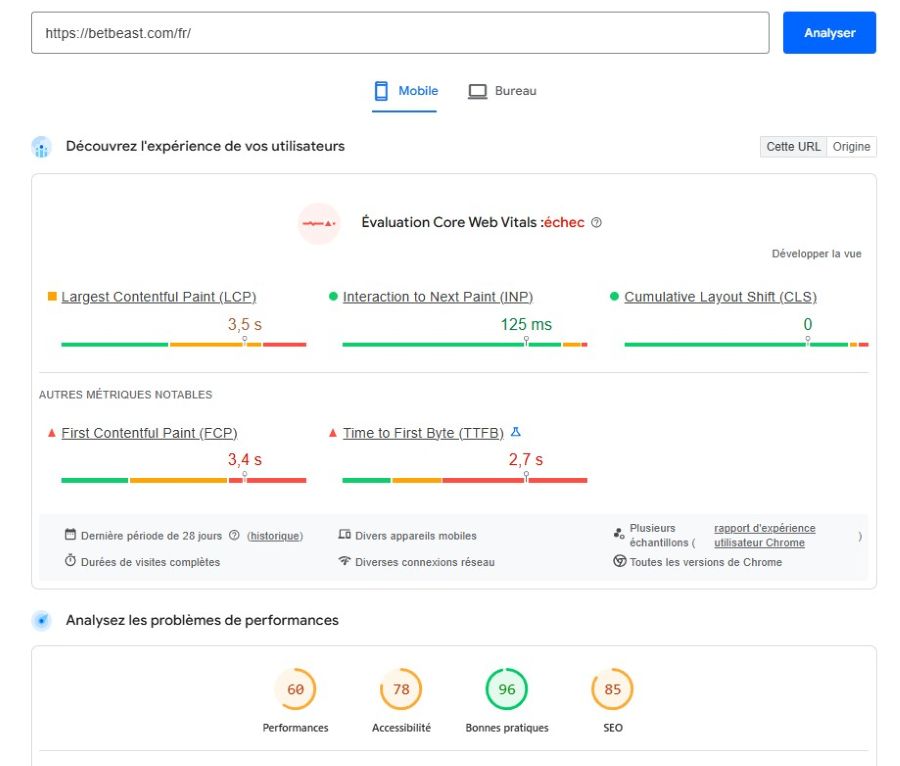The image size is (900, 766).
Task: Click the AUTRES MÉTRIQUES NOTABLES heading
Action: click(126, 395)
